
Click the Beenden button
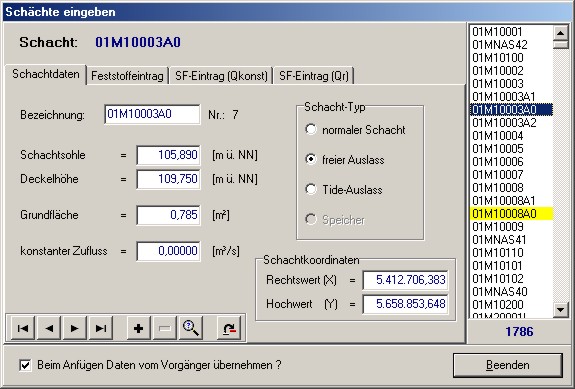pos(508,365)
